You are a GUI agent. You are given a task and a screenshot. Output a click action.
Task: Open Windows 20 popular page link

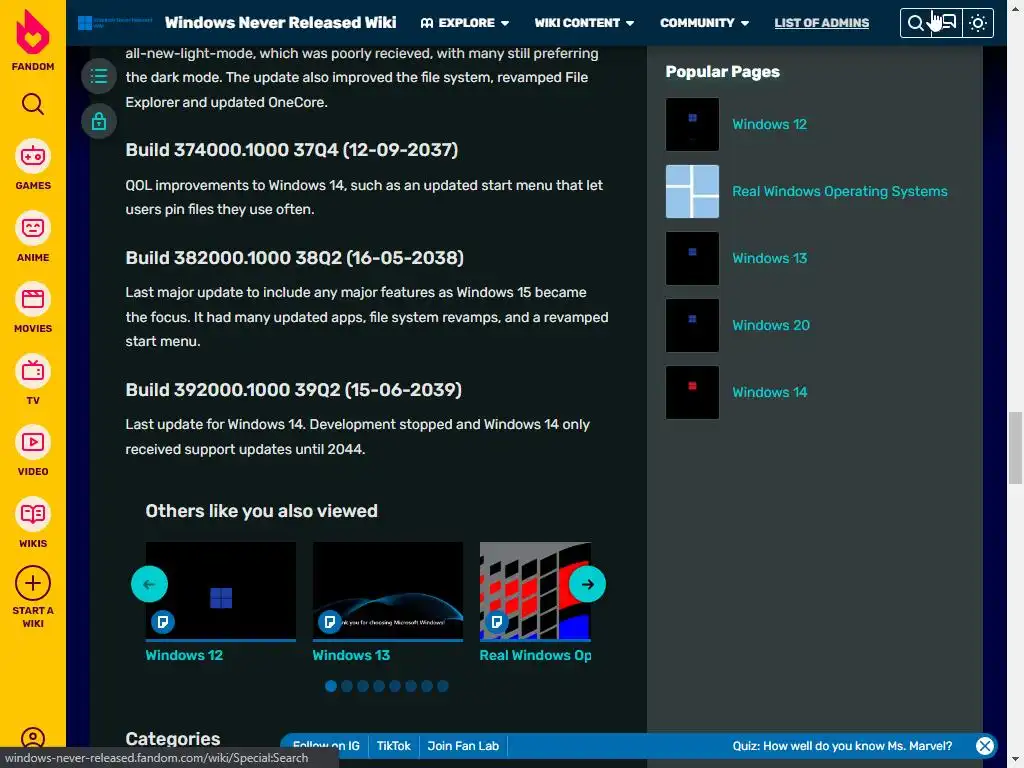[771, 325]
